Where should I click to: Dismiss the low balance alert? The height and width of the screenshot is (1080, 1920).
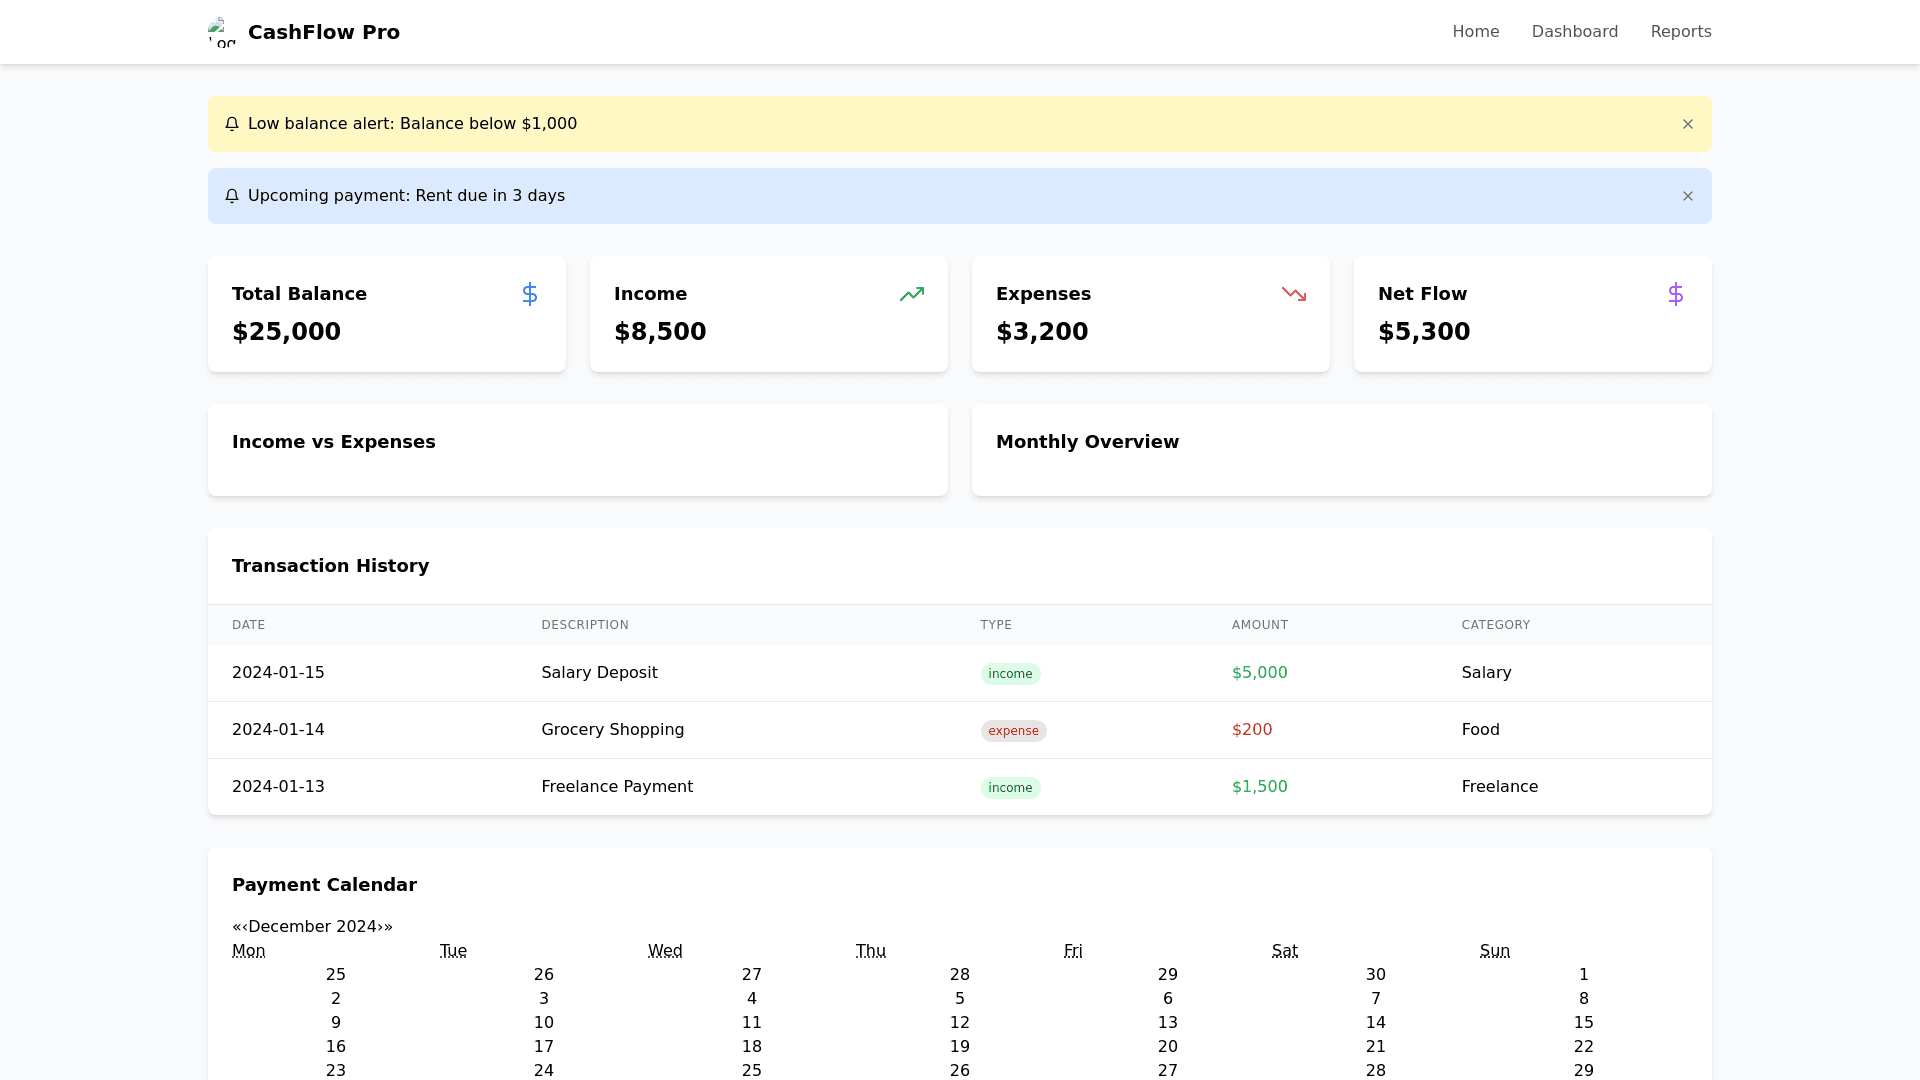pyautogui.click(x=1687, y=124)
